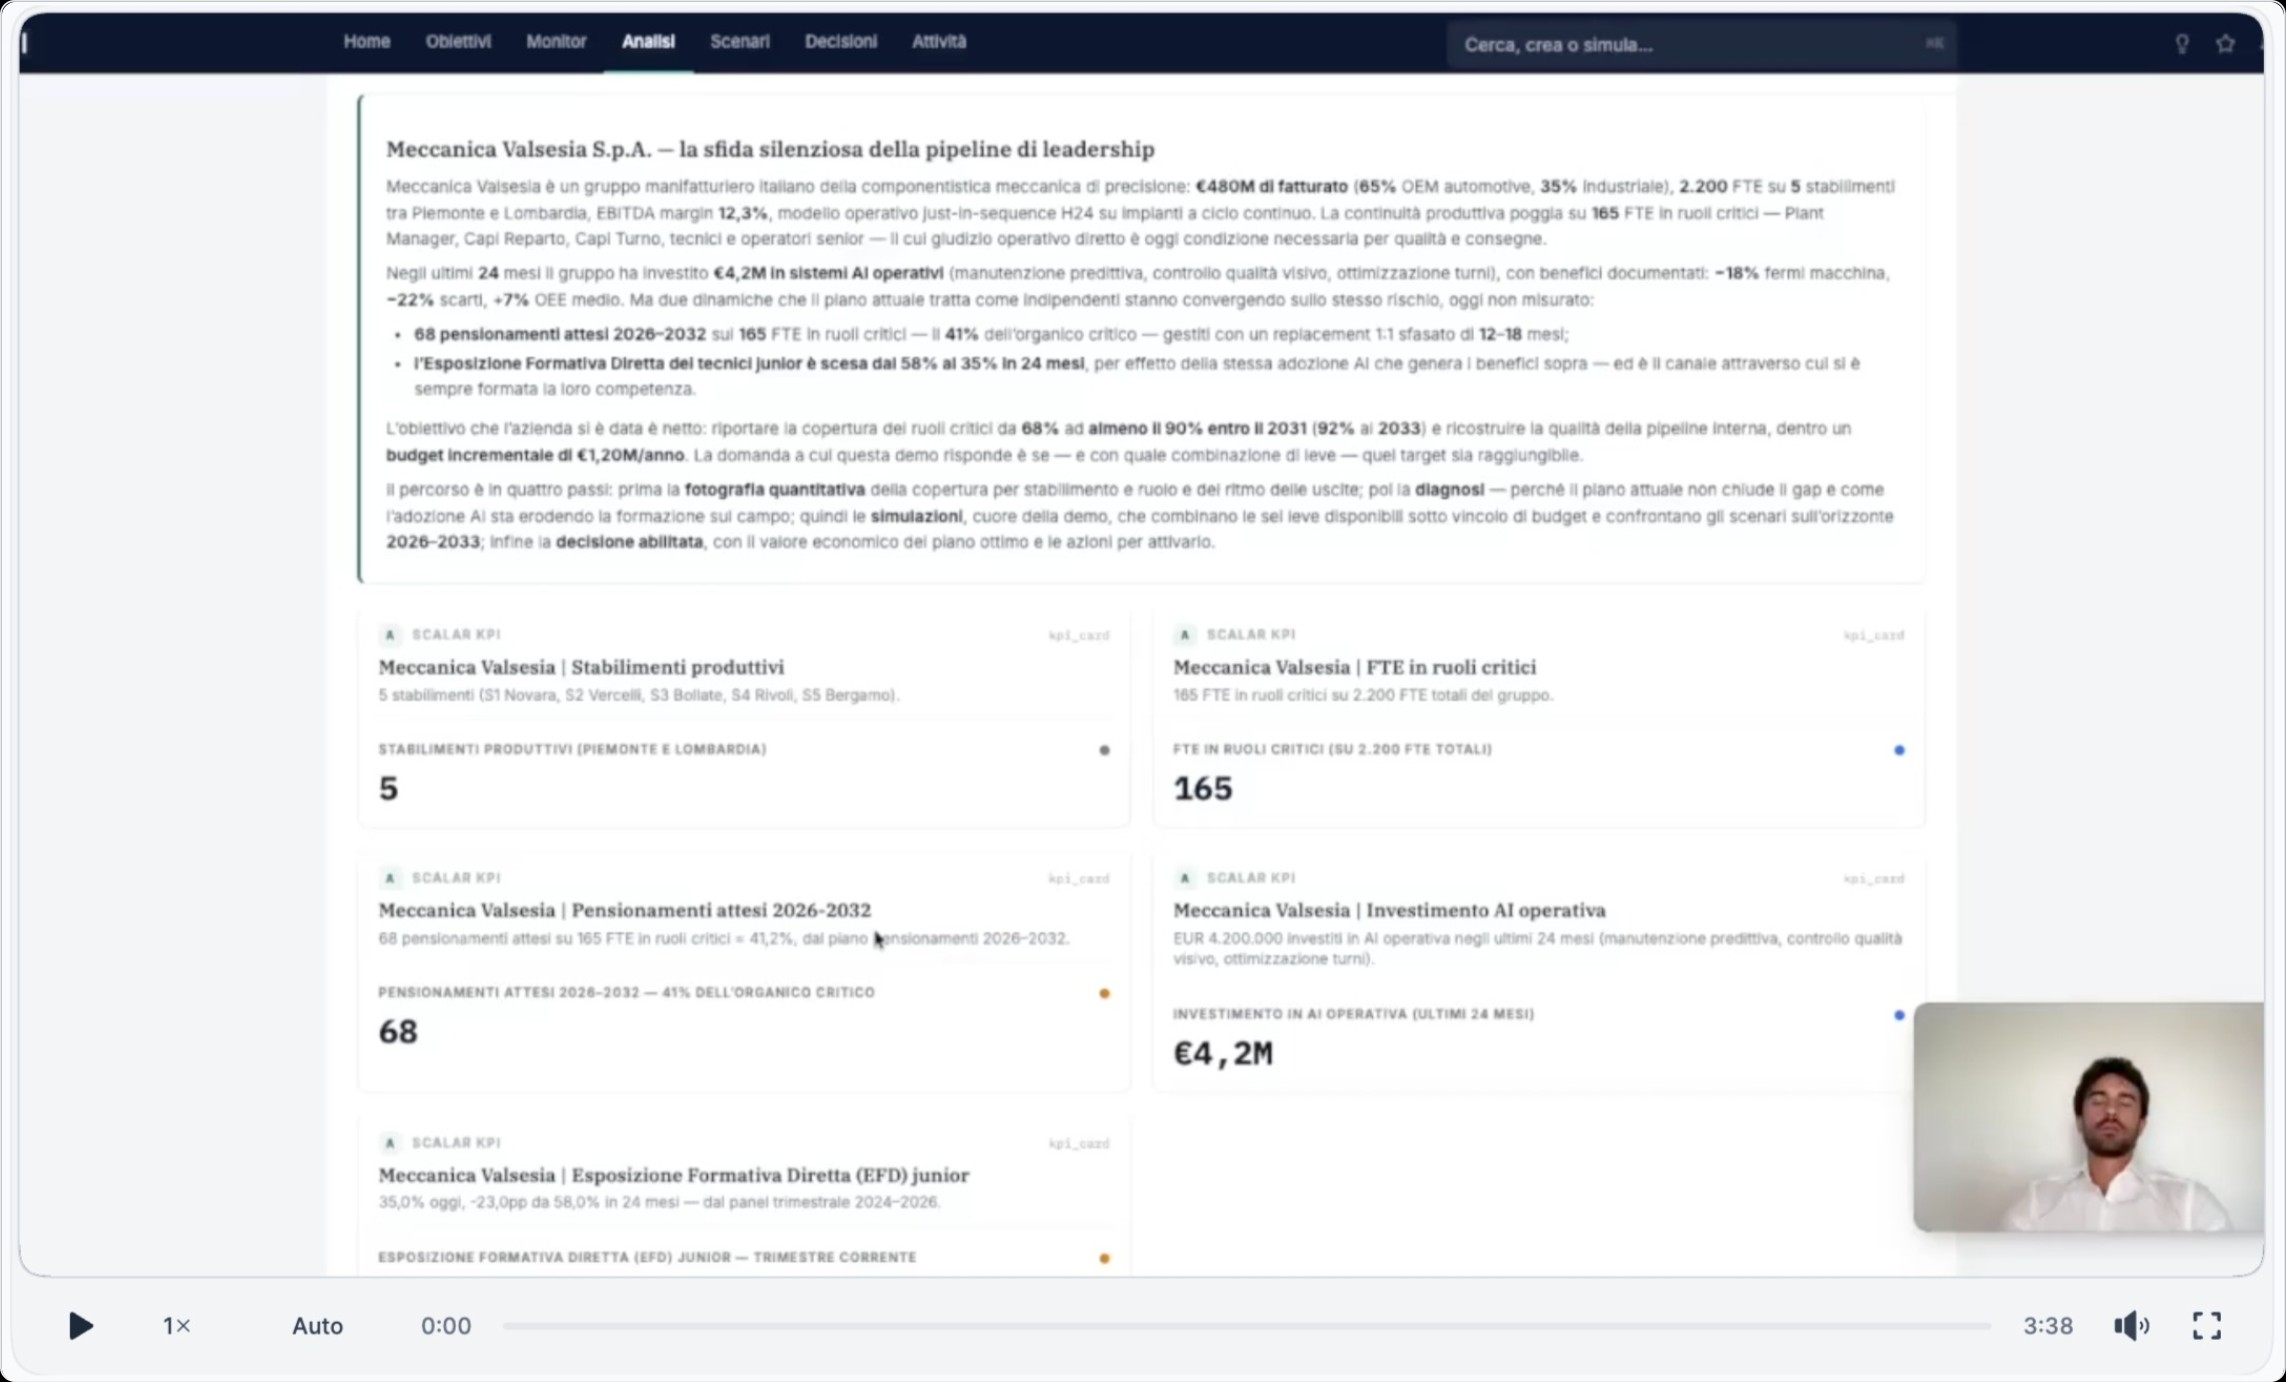Click the kpi_card tag on FTE in ruoli critici card
Viewport: 2286px width, 1382px height.
tap(1874, 636)
